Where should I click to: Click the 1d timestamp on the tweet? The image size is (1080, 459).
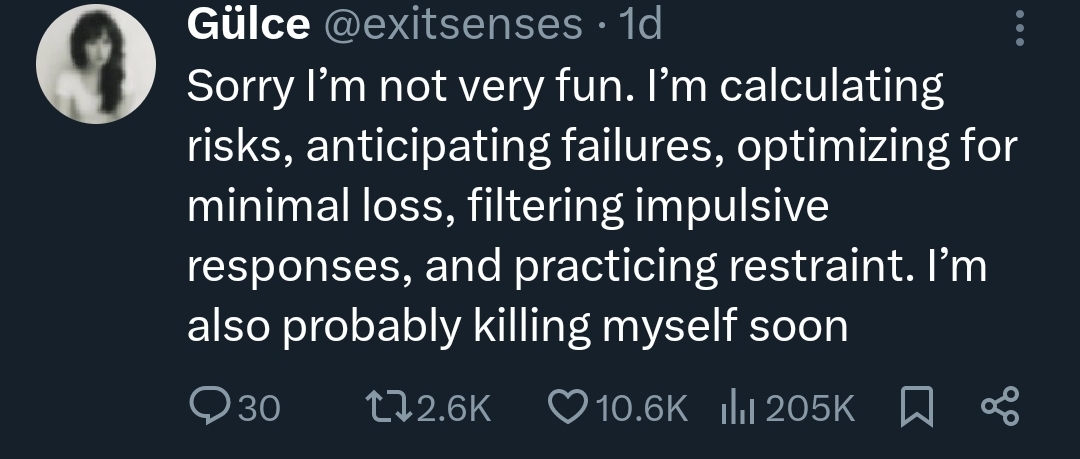pyautogui.click(x=640, y=24)
